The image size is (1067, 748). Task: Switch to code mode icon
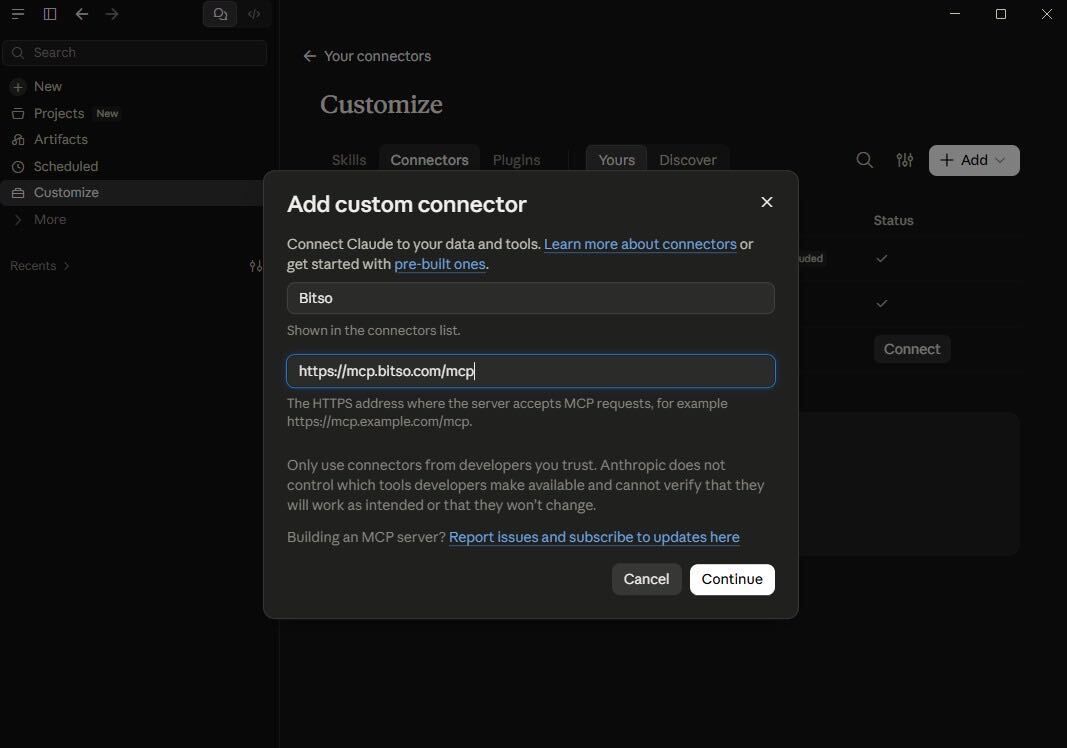point(255,14)
